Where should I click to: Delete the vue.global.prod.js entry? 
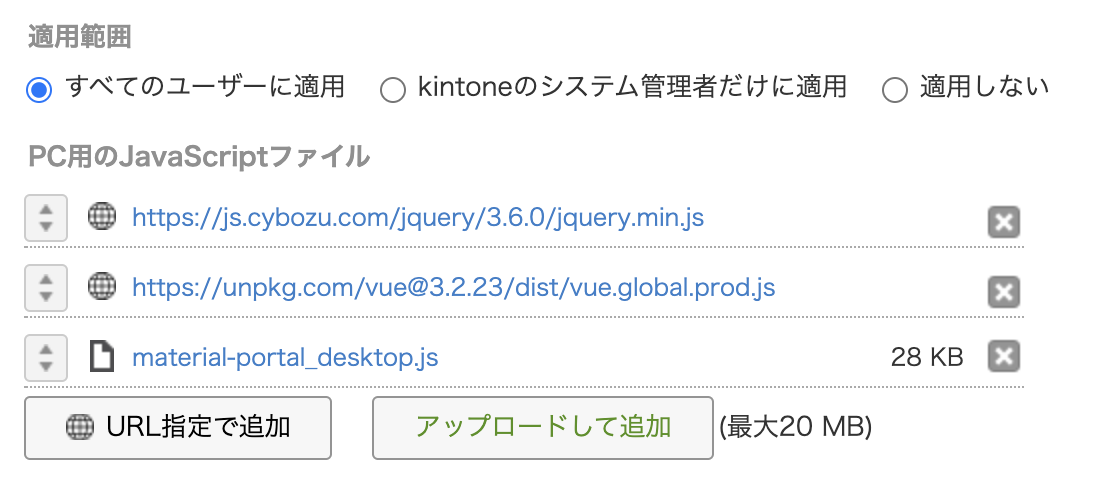point(1003,292)
